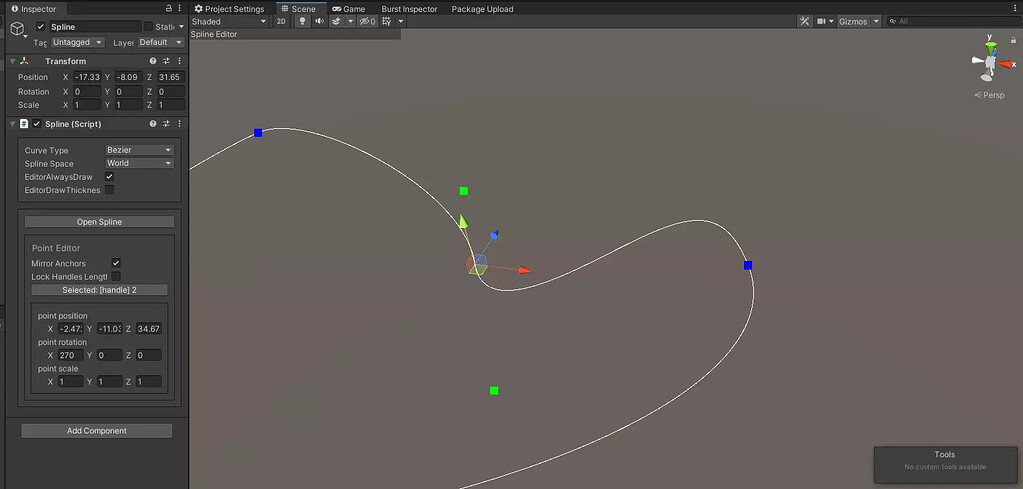
Task: Enable EditorDrawThickness checkbox
Action: click(x=110, y=190)
